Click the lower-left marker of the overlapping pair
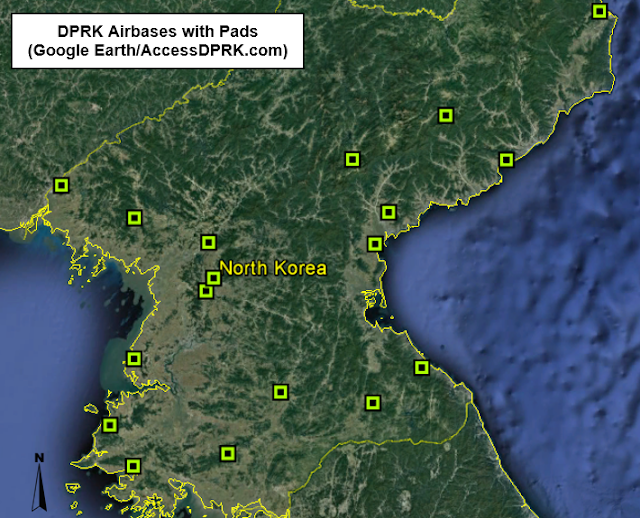Image resolution: width=640 pixels, height=518 pixels. tap(206, 291)
